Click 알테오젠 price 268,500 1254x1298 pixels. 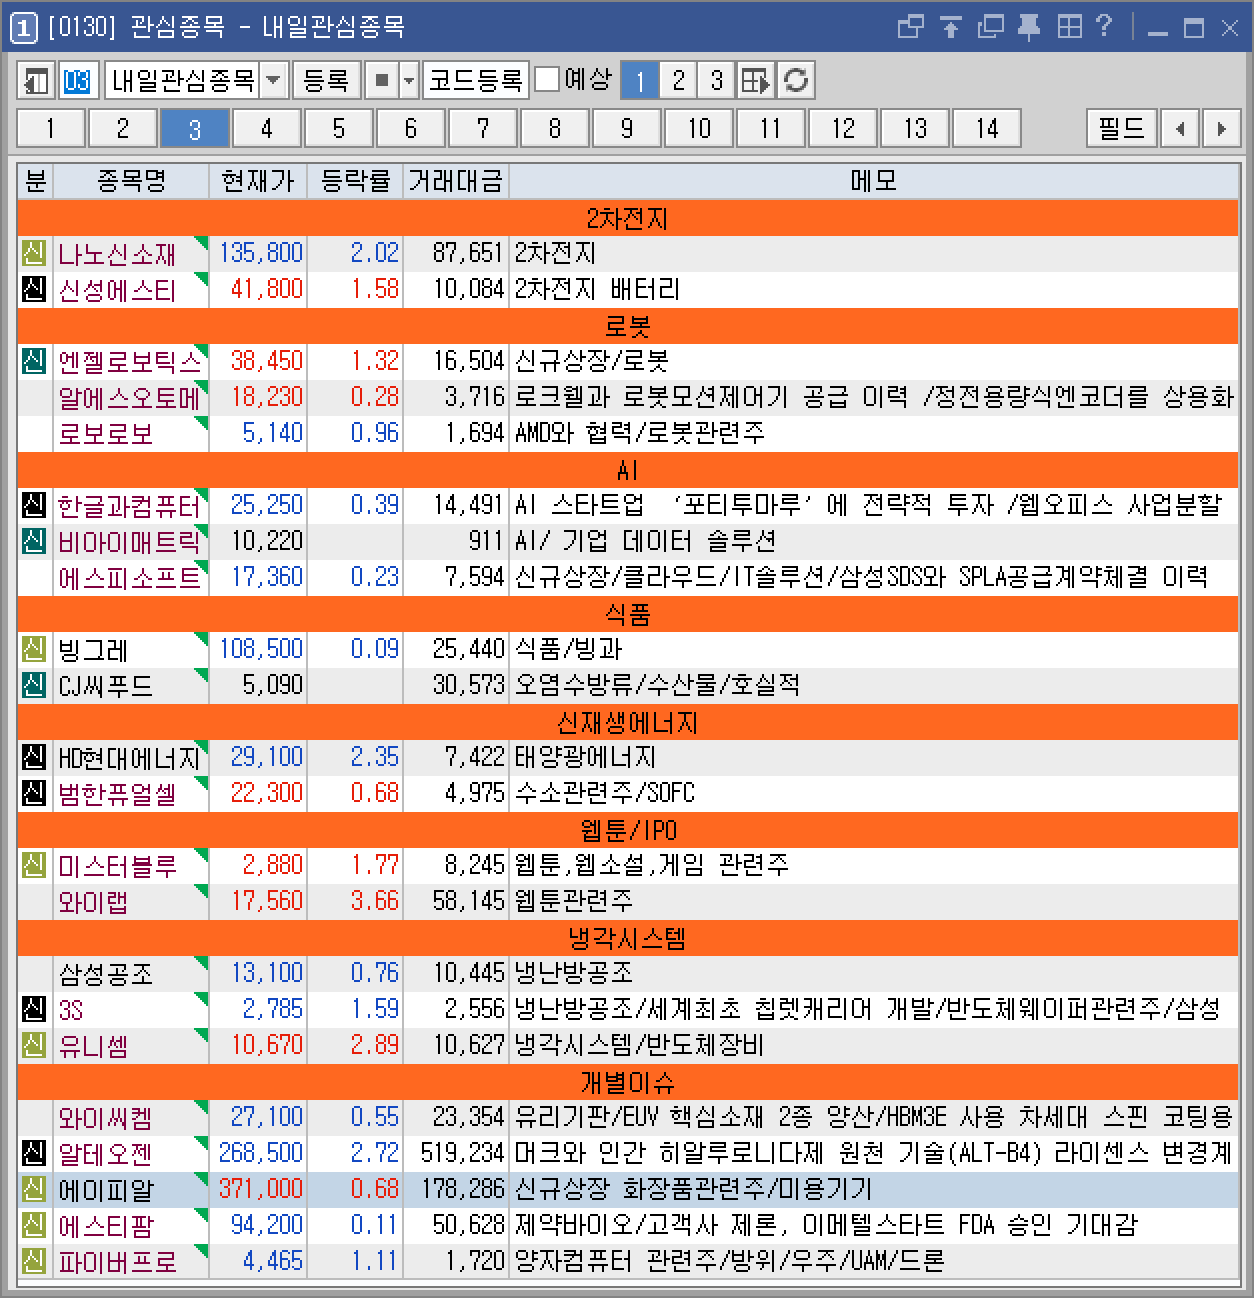pos(261,1153)
